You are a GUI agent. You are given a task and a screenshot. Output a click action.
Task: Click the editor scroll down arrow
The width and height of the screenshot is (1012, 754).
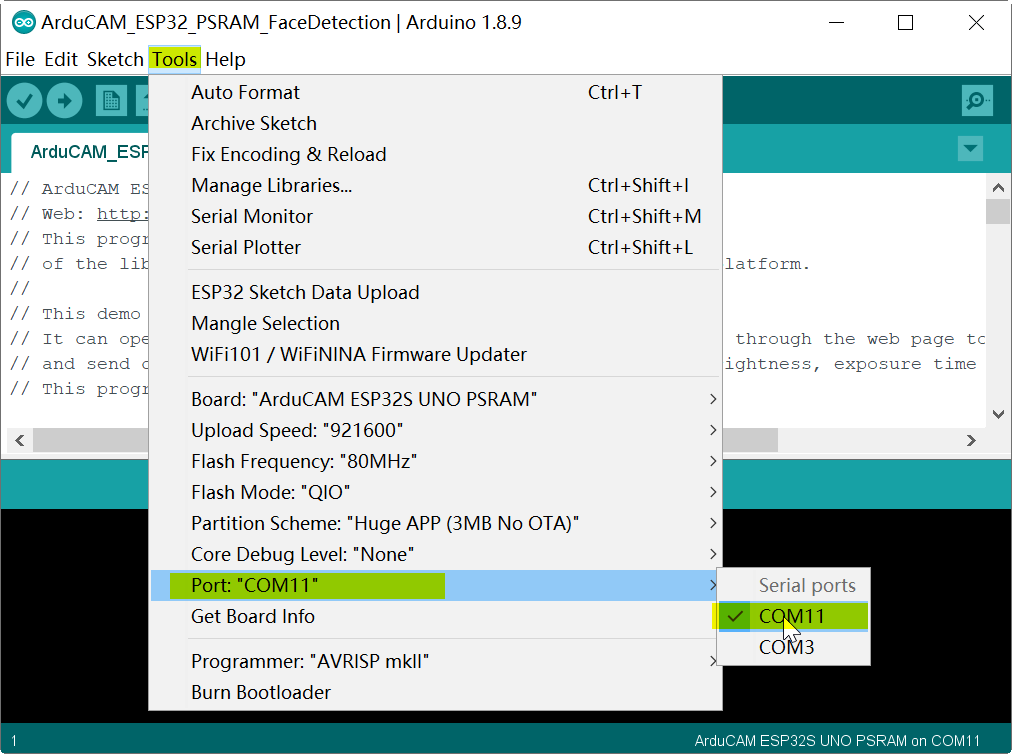[x=998, y=414]
